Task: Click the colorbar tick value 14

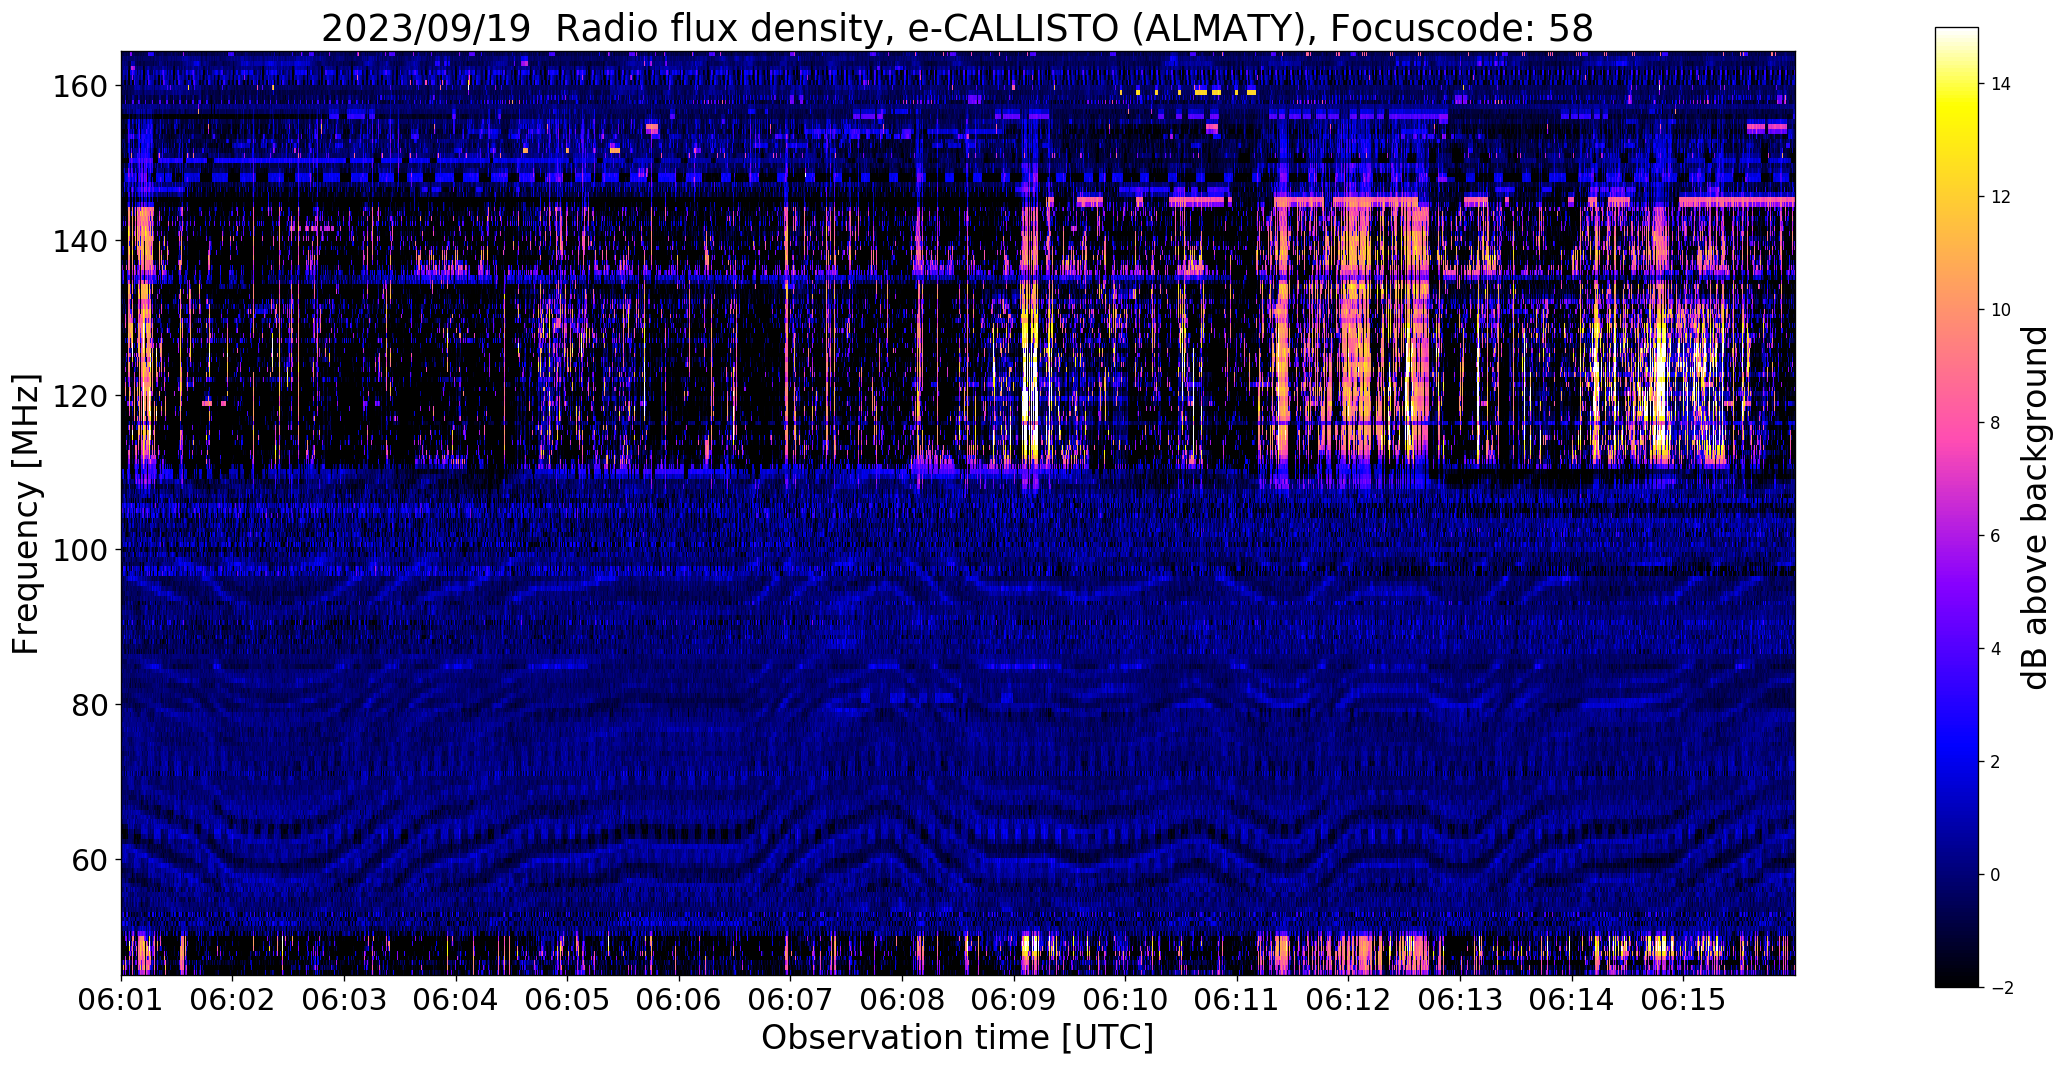Action: (2001, 84)
